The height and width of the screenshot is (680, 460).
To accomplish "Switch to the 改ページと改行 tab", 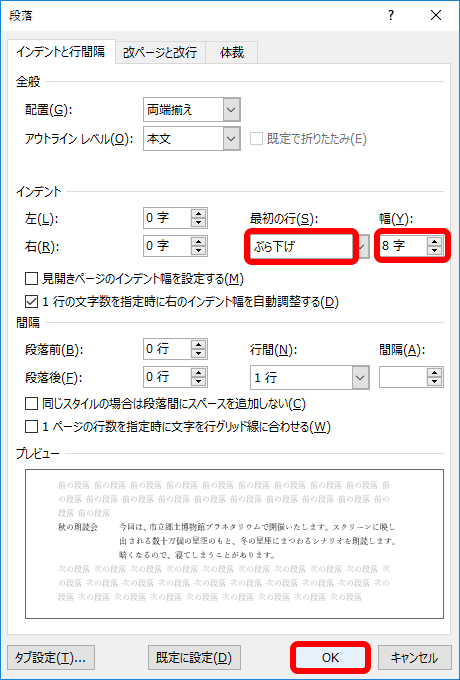I will coord(160,53).
